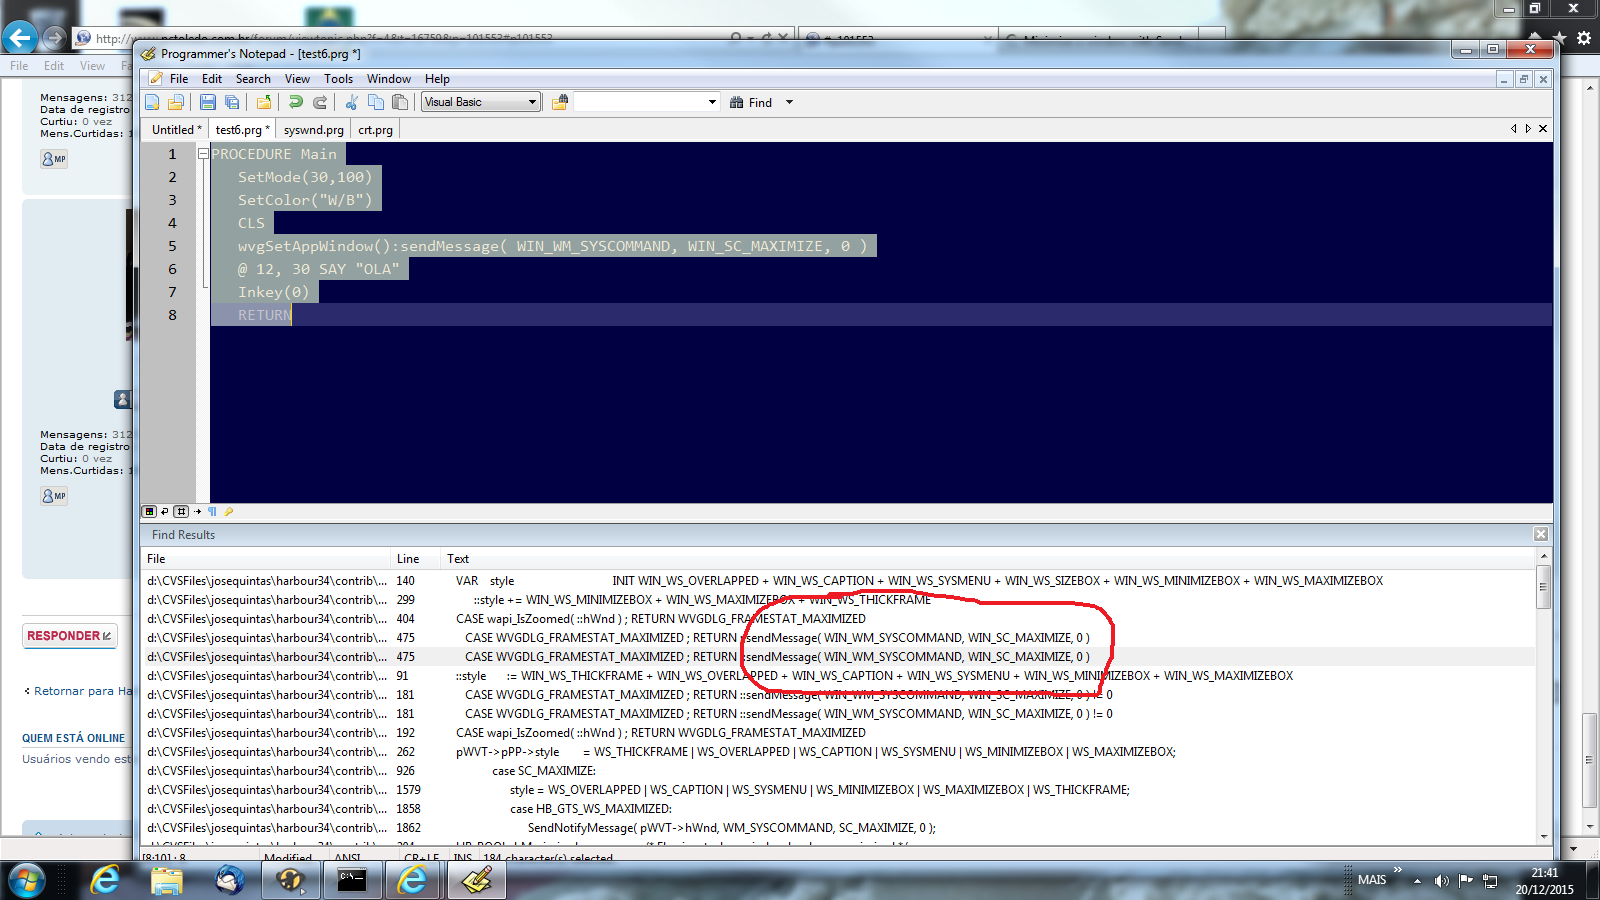Viewport: 1600px width, 900px height.
Task: Switch to the Untitled tab
Action: pyautogui.click(x=176, y=130)
